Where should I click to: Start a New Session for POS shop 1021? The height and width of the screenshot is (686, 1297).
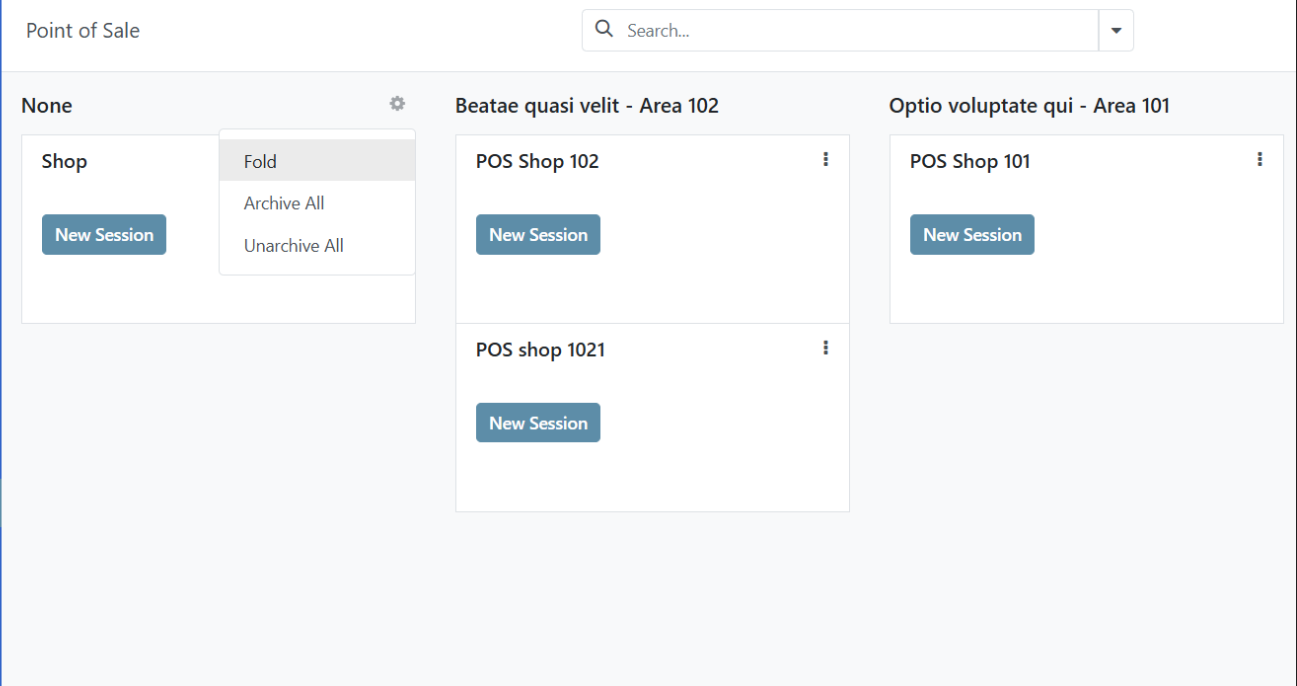[538, 422]
